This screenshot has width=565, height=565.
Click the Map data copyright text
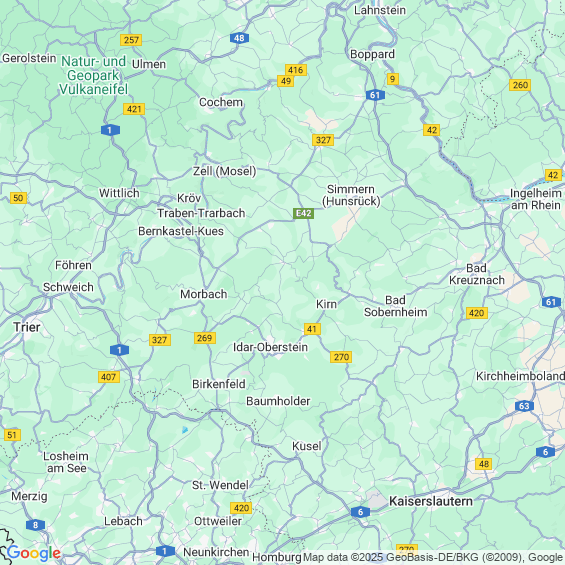coord(432,557)
